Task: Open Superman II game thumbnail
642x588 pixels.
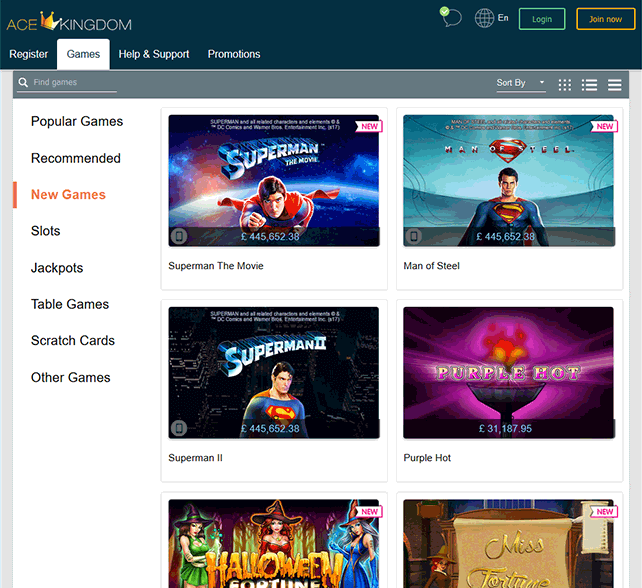Action: (x=274, y=373)
